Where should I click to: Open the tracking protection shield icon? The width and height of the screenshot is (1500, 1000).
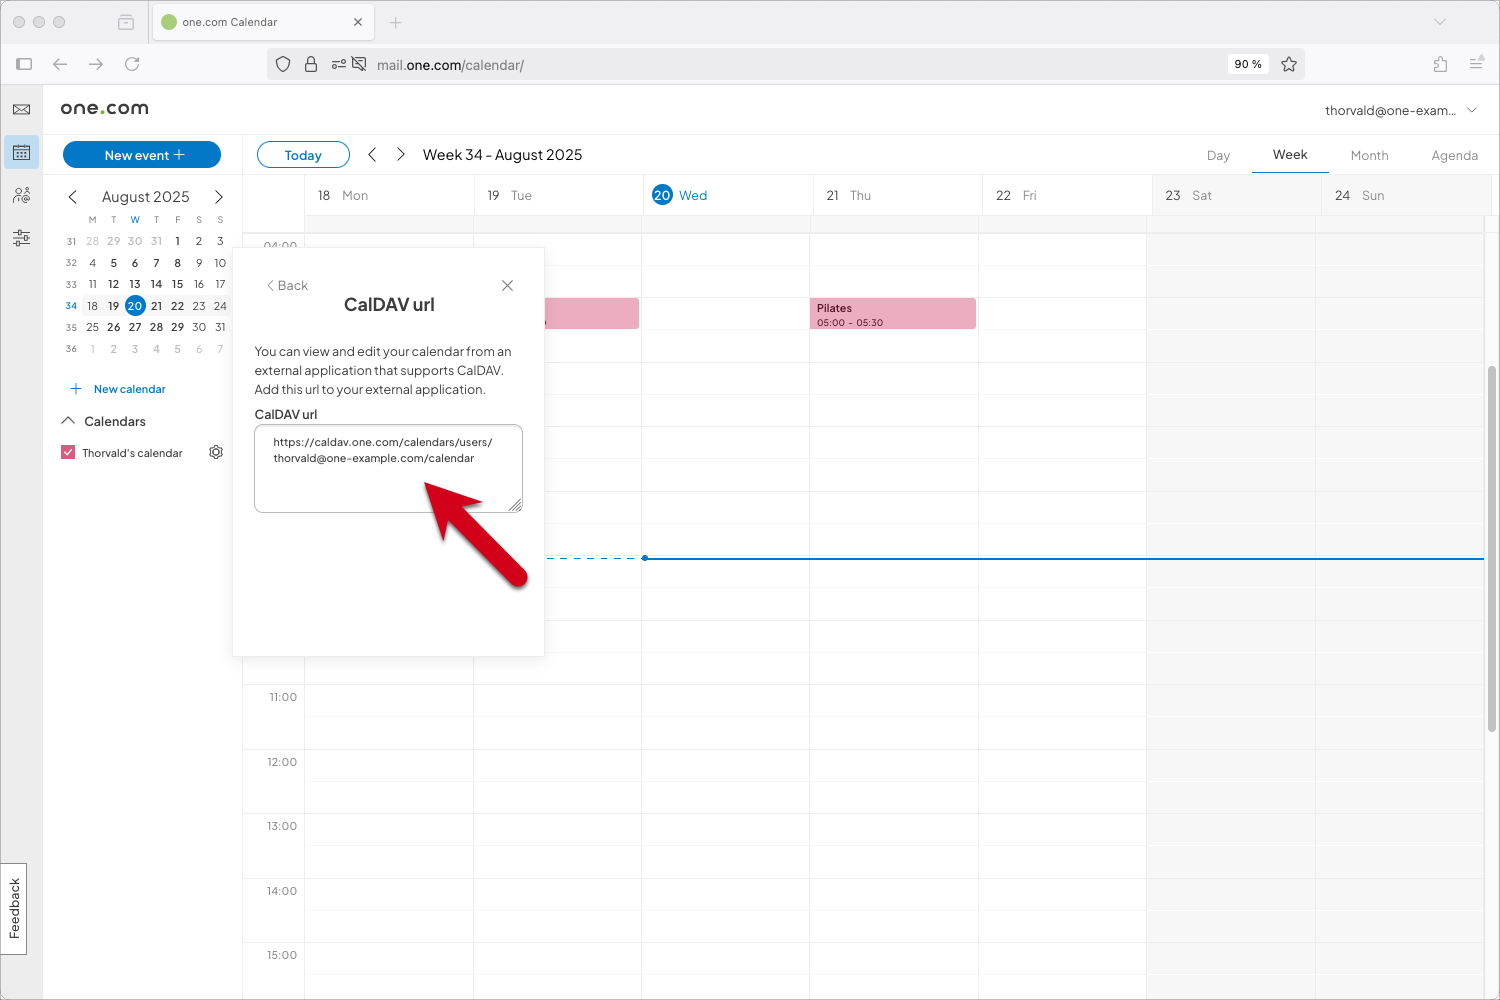[283, 64]
